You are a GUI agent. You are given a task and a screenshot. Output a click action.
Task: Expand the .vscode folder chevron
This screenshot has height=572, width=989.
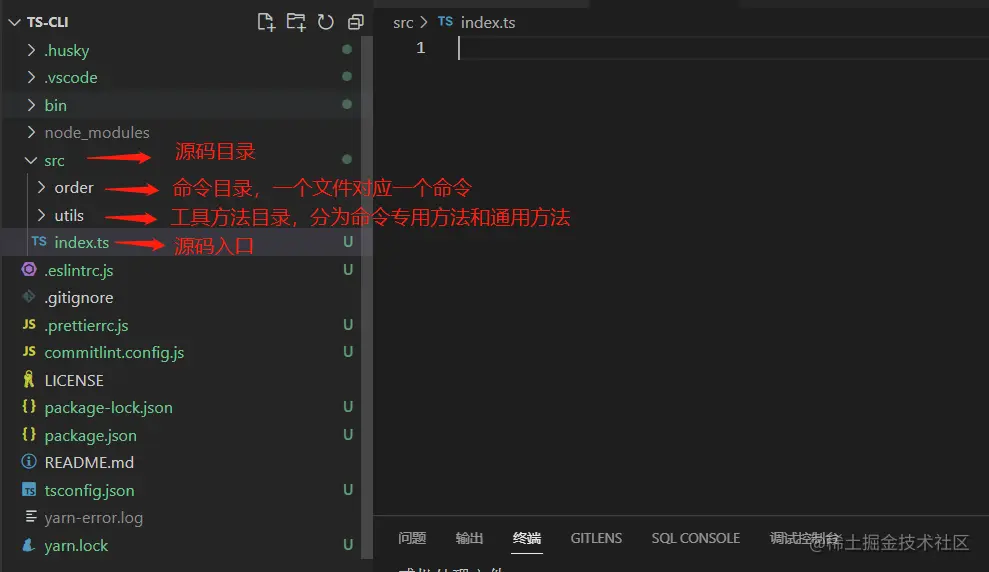coord(31,77)
